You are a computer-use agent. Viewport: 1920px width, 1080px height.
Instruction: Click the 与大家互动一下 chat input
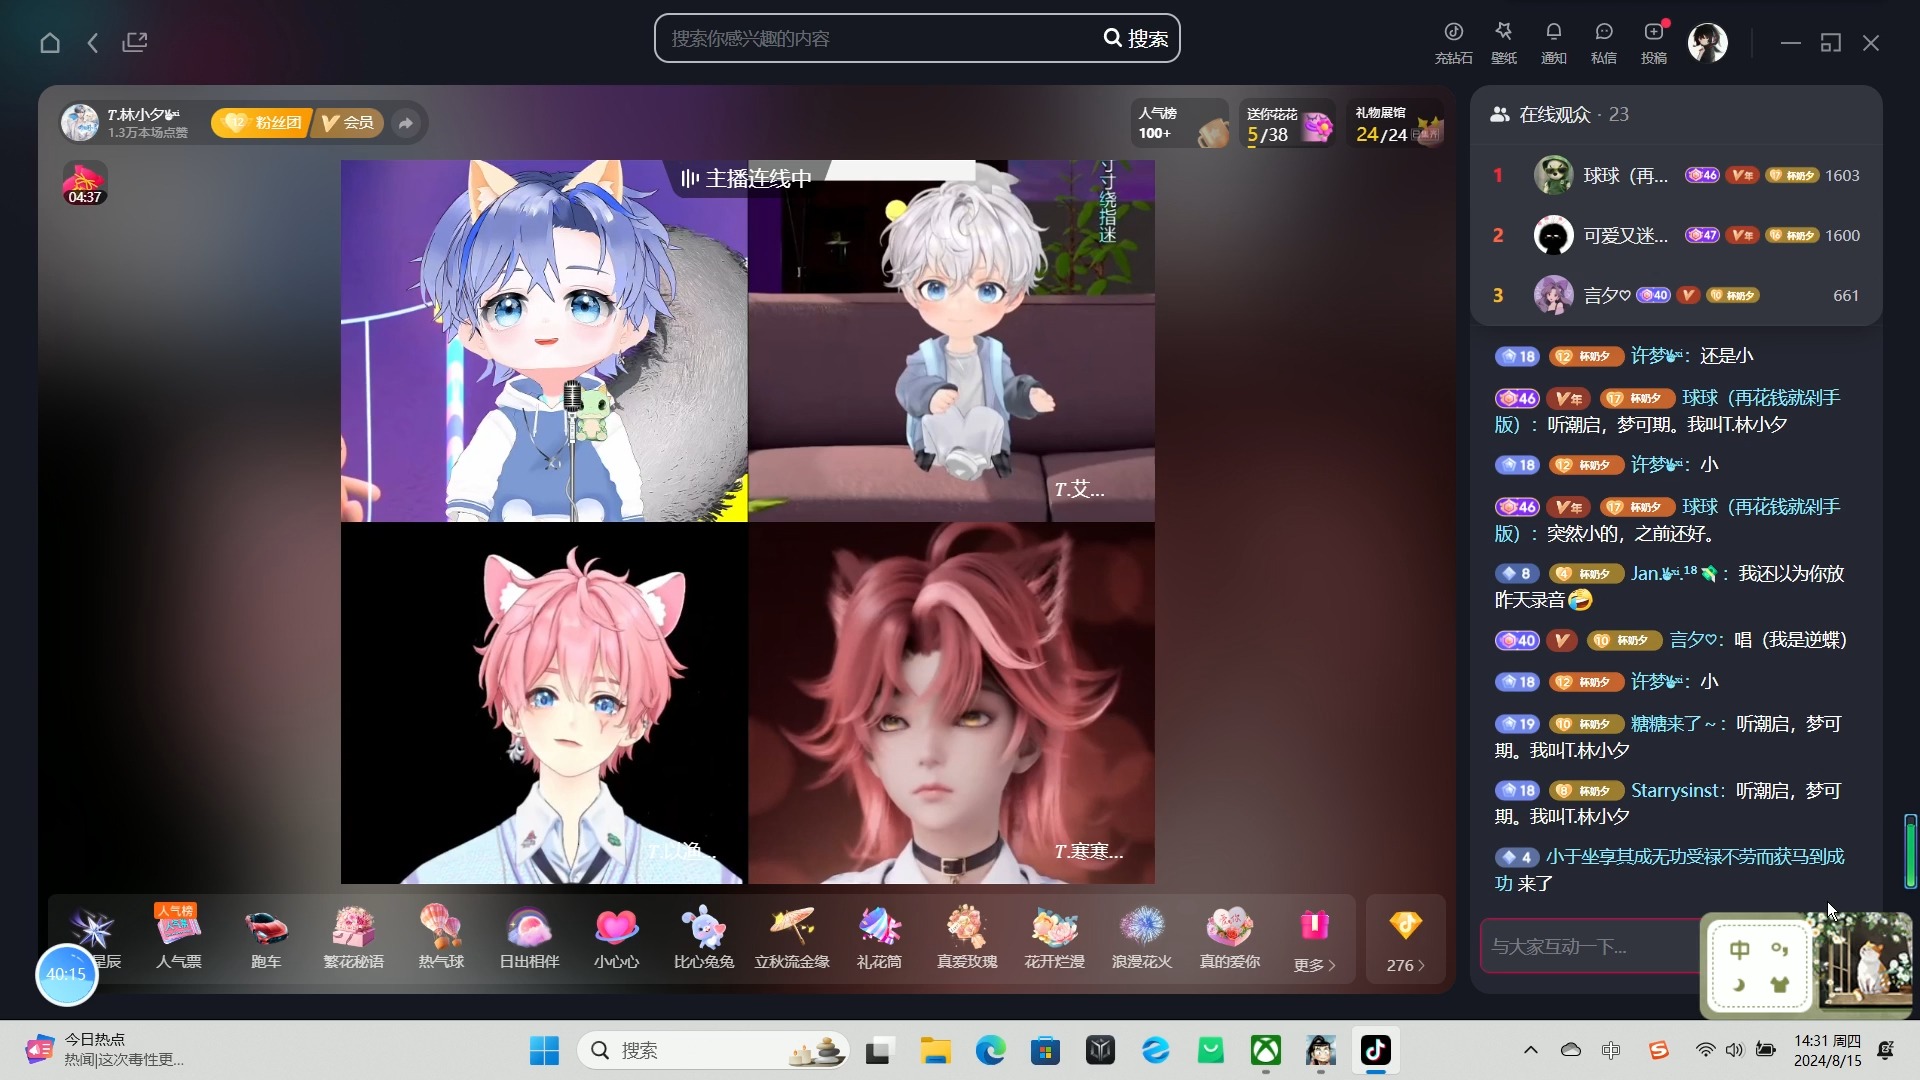pyautogui.click(x=1590, y=946)
